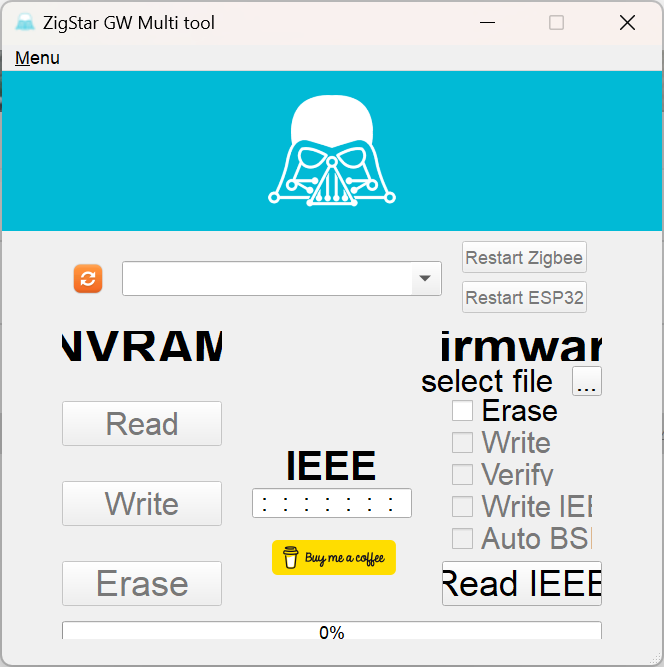Minimize the ZigStar GW Multi tool window
Screen dimensions: 664x667
[487, 23]
